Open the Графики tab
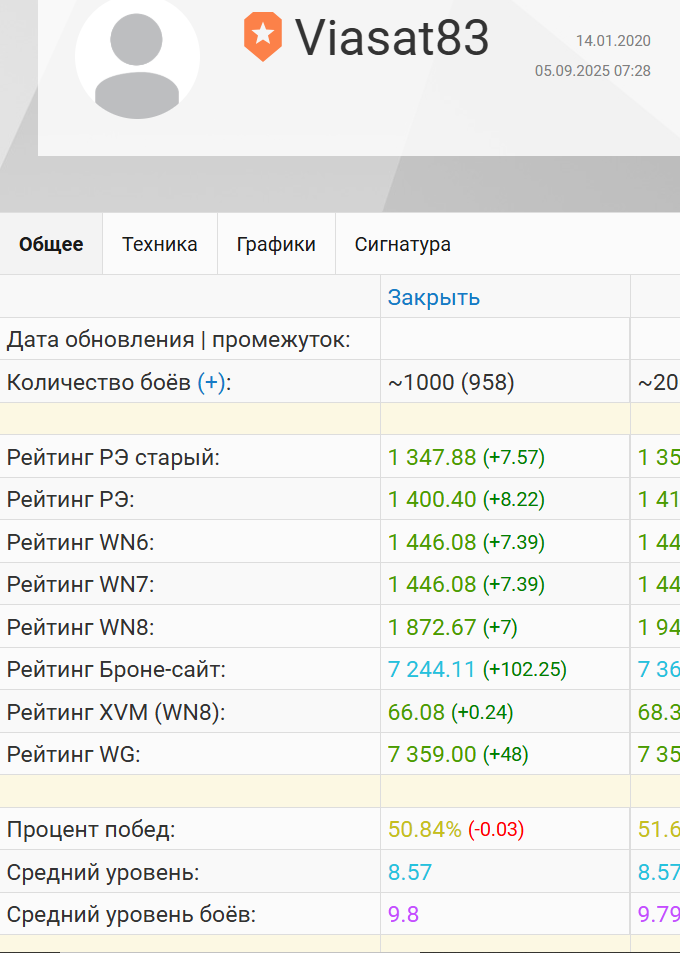The height and width of the screenshot is (953, 680). [x=276, y=244]
